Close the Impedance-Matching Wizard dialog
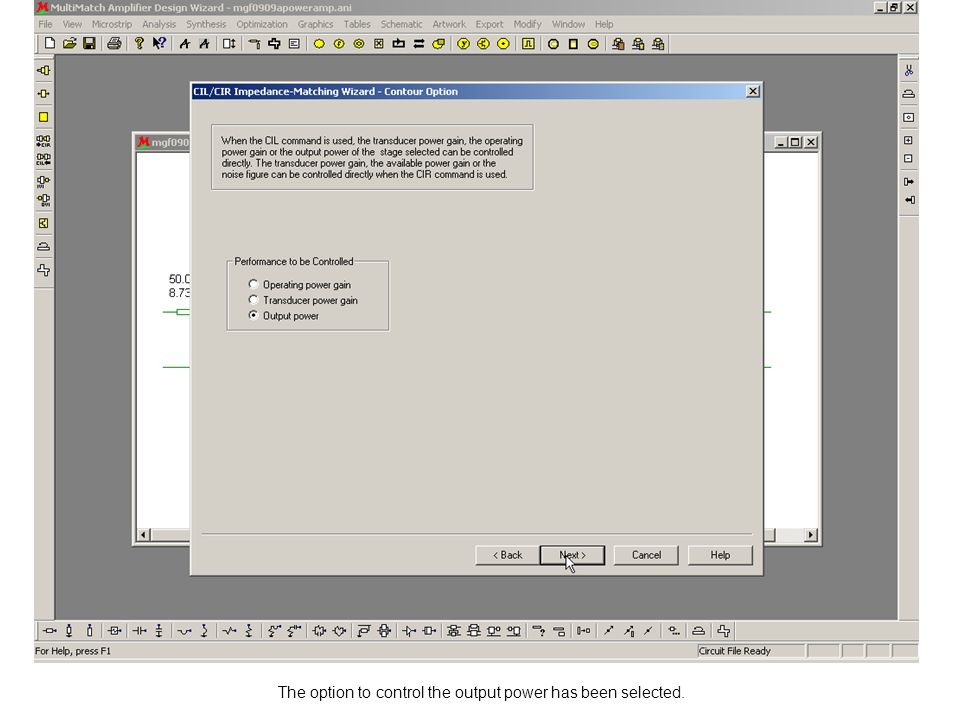960x720 pixels. tap(753, 91)
